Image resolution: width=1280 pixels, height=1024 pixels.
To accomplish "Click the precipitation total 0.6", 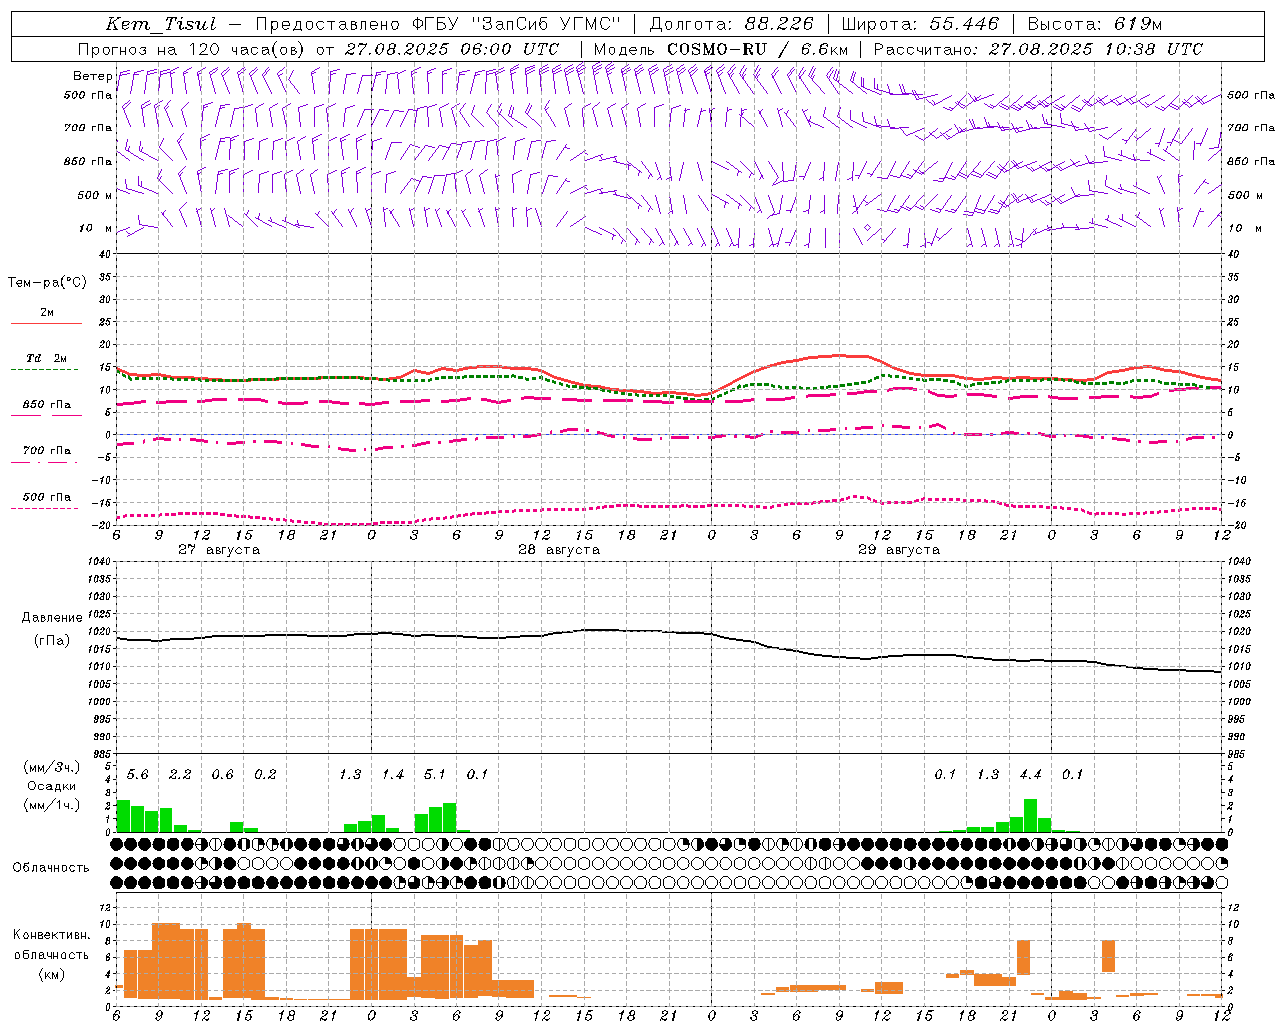I will pos(222,775).
